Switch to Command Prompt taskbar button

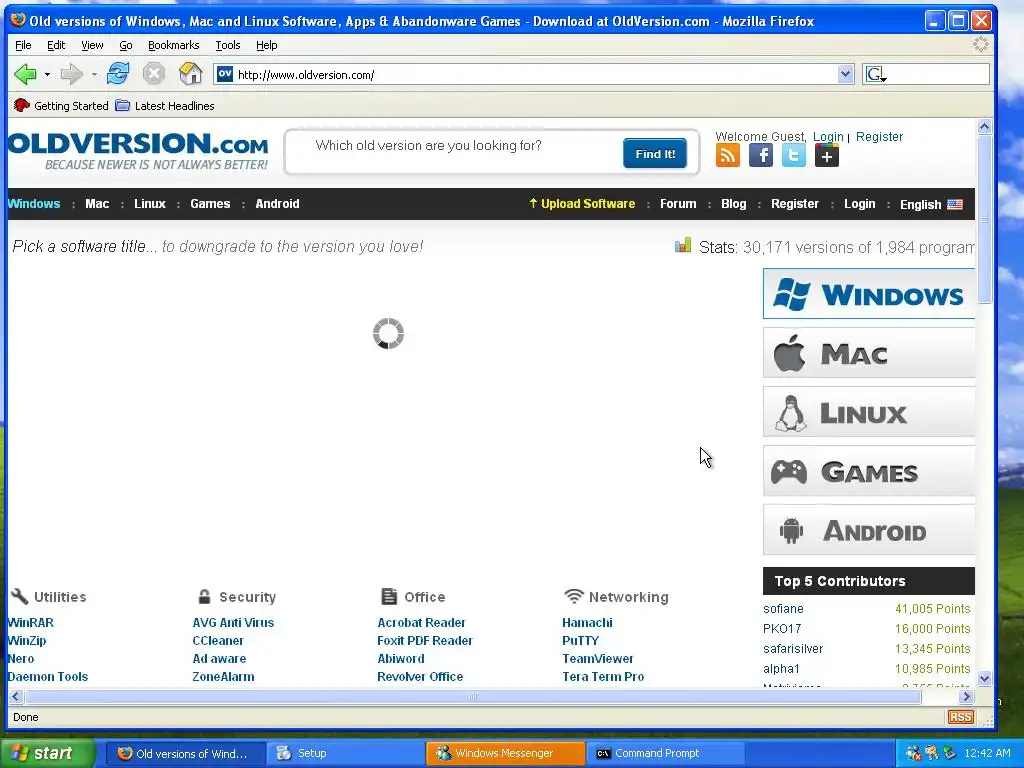[665, 753]
